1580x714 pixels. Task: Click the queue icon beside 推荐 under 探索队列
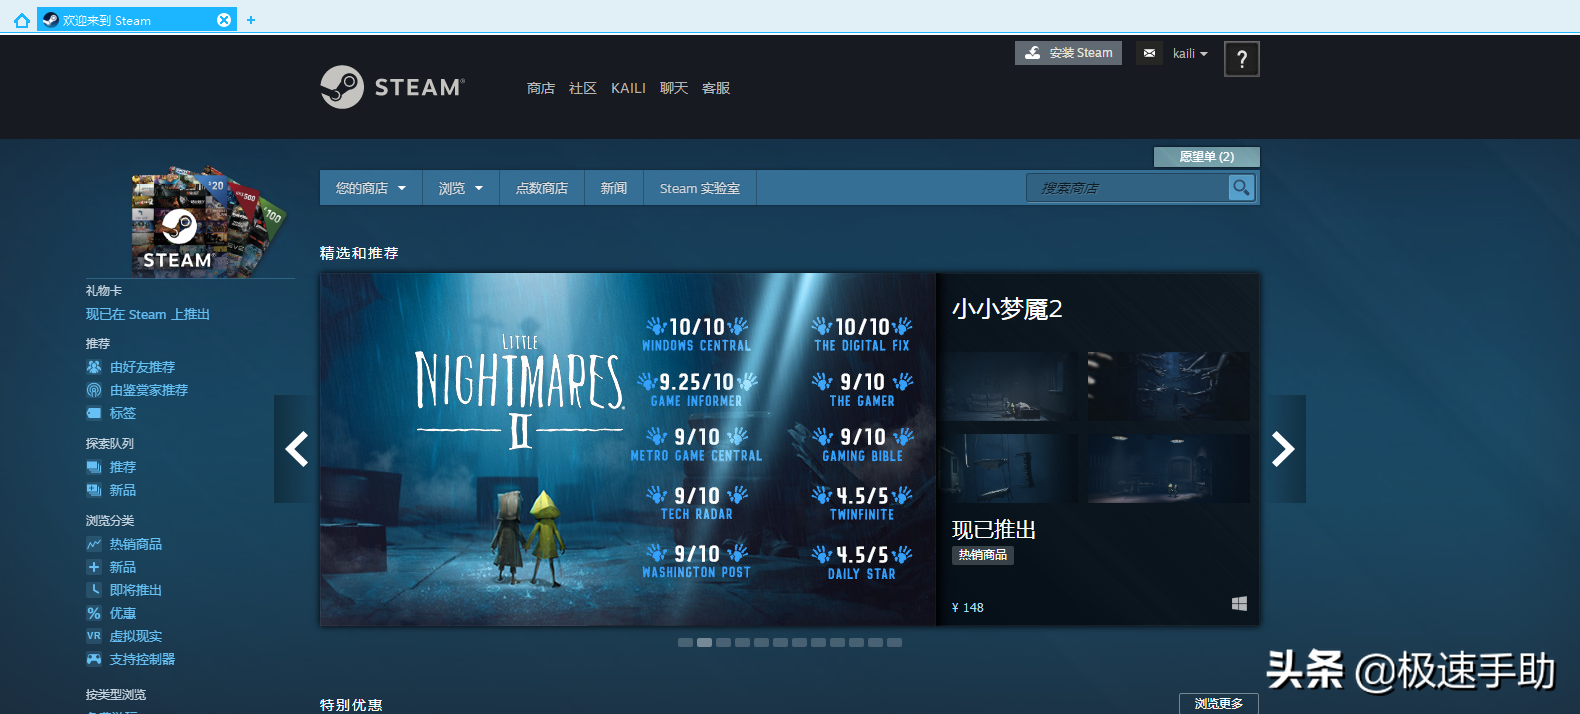(94, 467)
